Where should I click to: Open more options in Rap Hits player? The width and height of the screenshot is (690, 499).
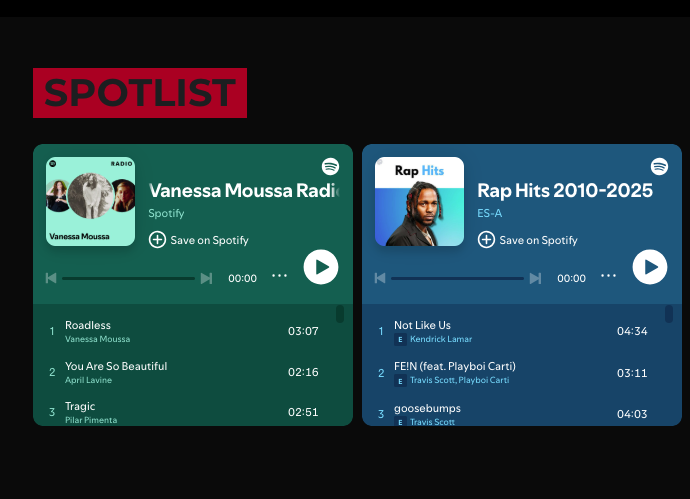click(609, 276)
